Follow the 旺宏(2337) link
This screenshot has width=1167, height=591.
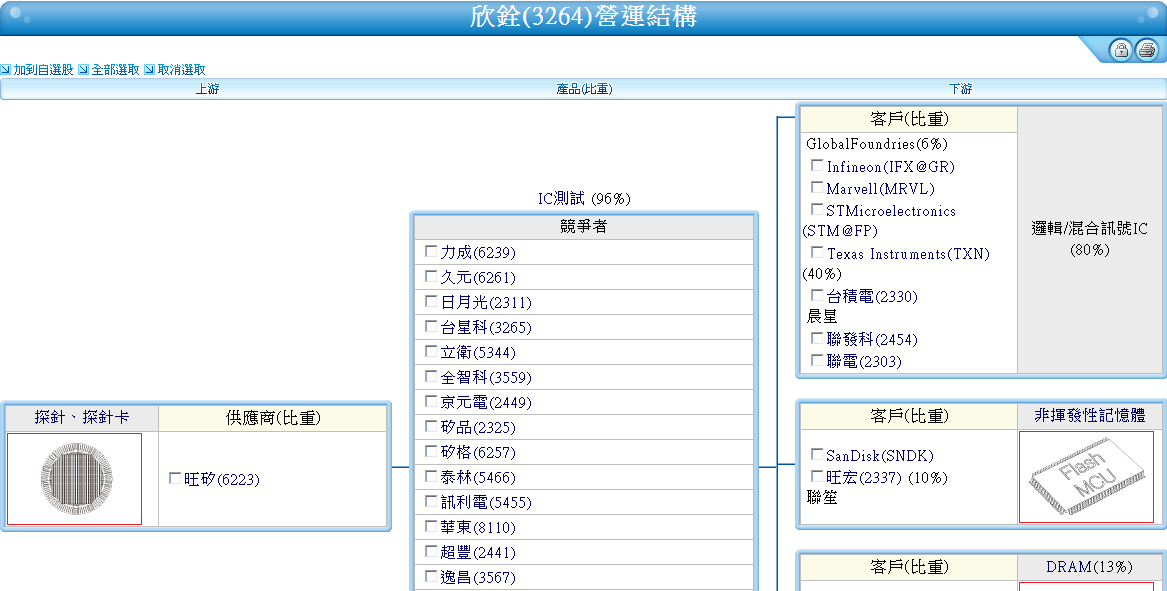(x=864, y=477)
